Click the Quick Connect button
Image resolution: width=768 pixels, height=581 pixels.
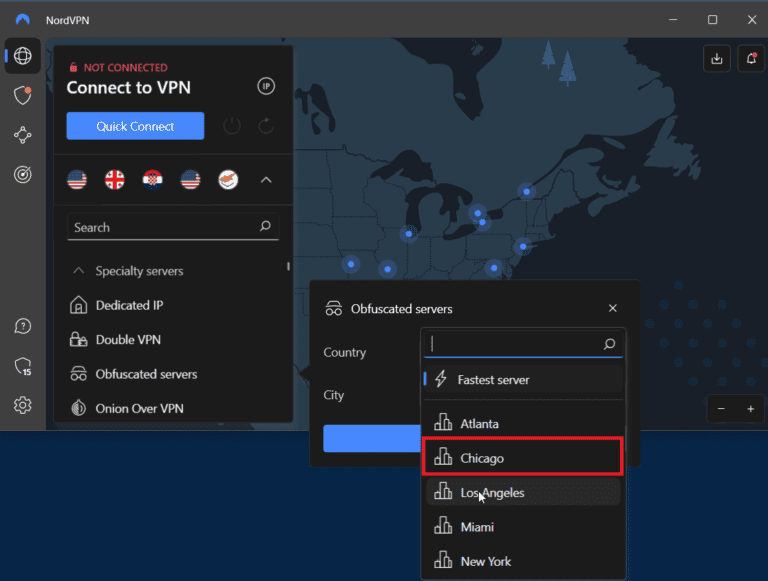click(135, 126)
